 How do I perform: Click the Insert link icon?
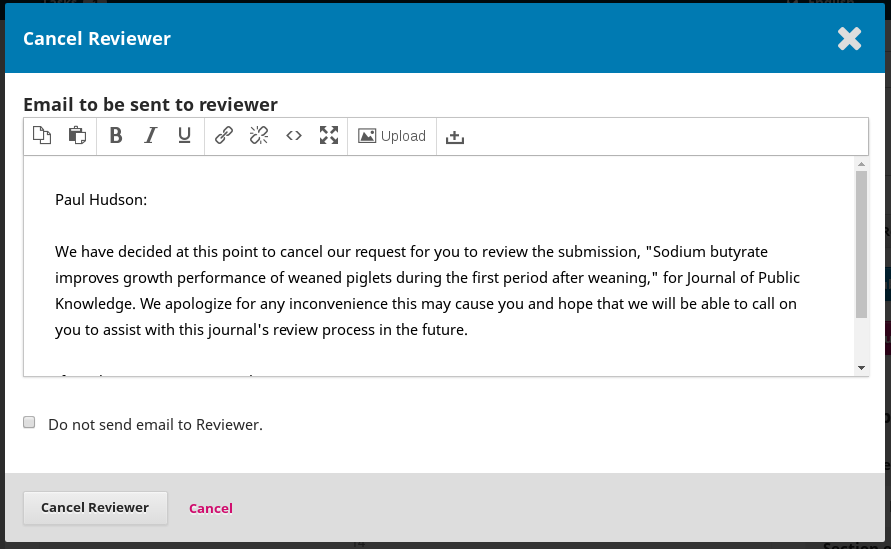pyautogui.click(x=224, y=136)
